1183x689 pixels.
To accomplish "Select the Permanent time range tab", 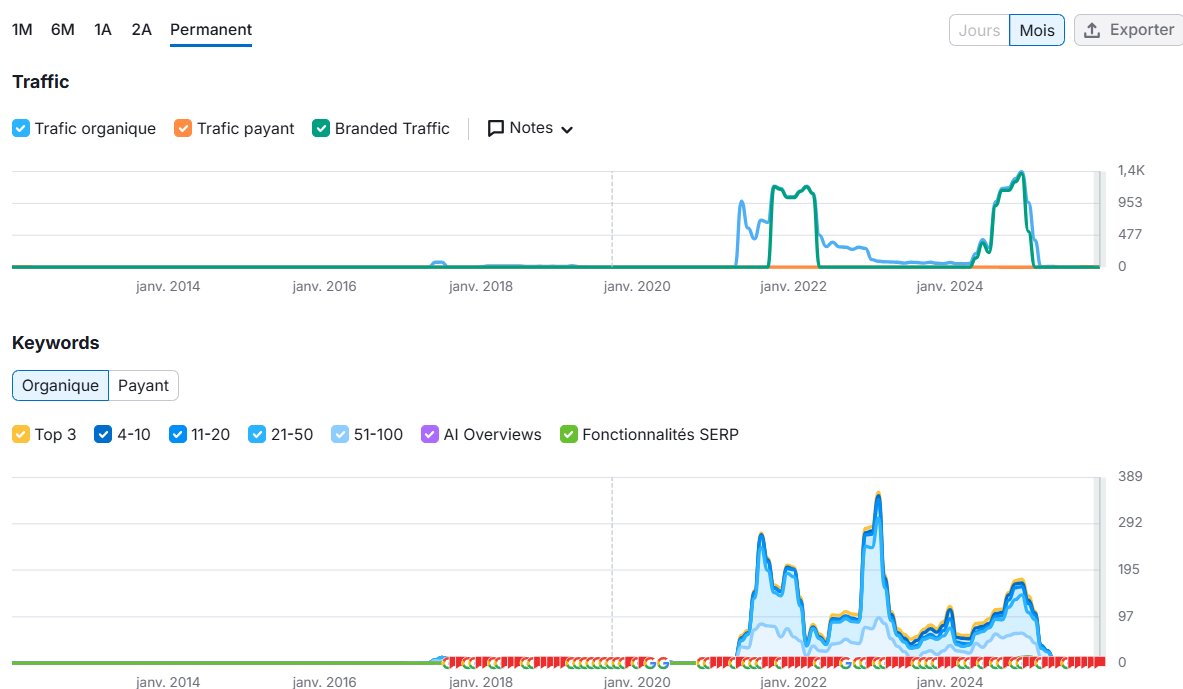I will (210, 29).
